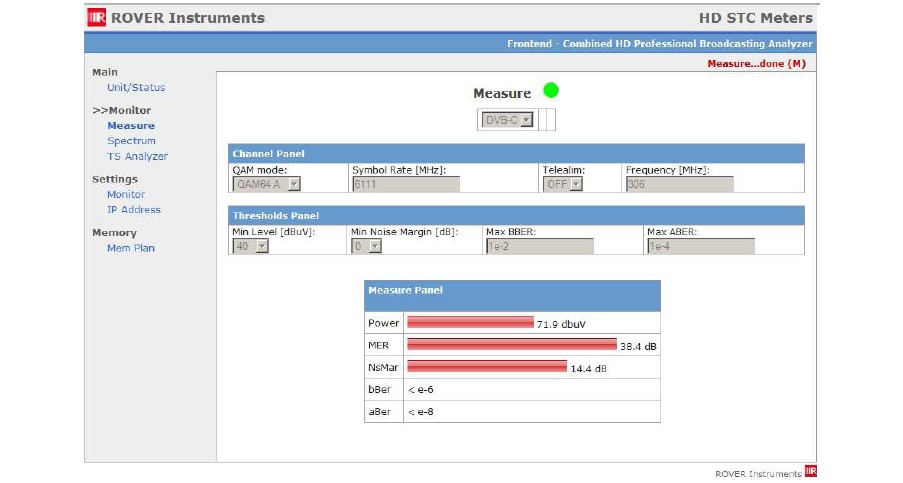The width and height of the screenshot is (903, 483).
Task: Open the DVB-C standard dropdown
Action: [507, 120]
